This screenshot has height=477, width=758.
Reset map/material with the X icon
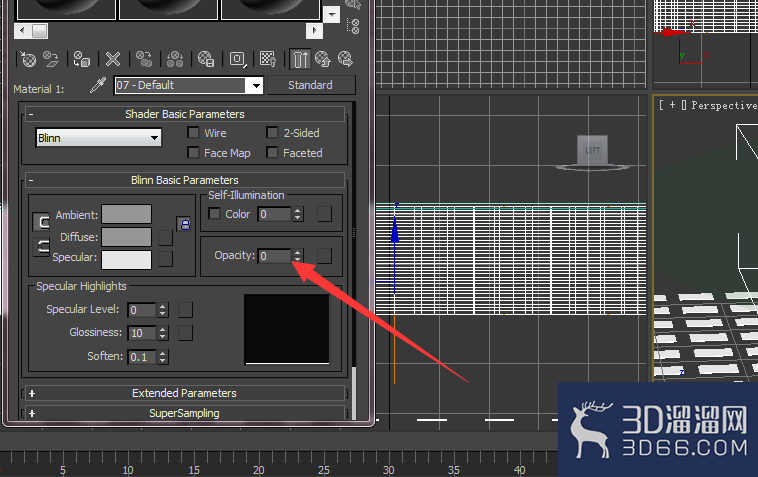click(x=113, y=59)
